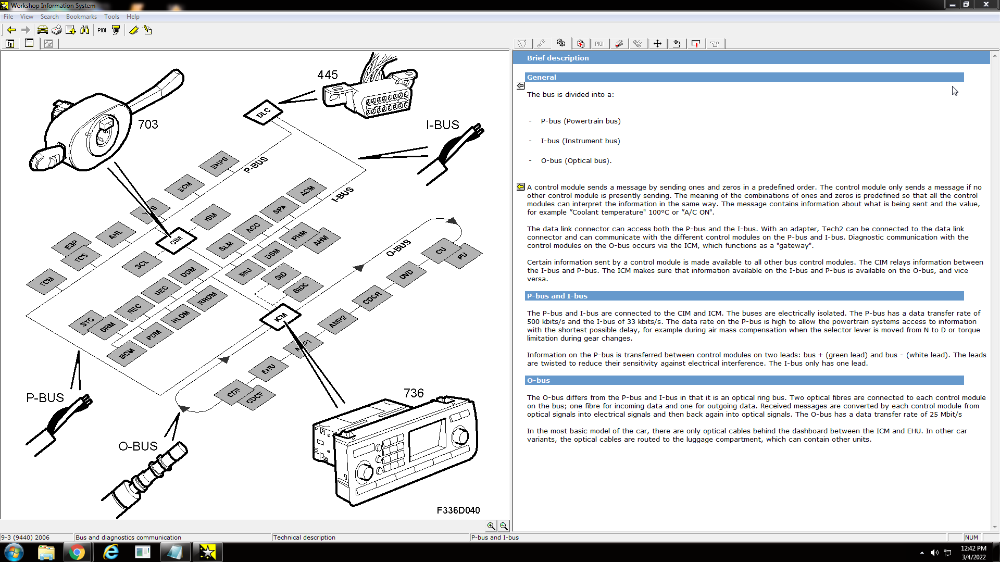The width and height of the screenshot is (1000, 562).
Task: Zoom in on the diagram image
Action: click(x=492, y=525)
